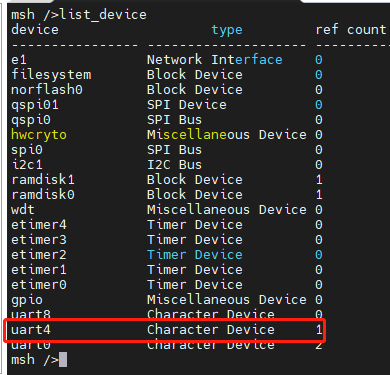The height and width of the screenshot is (375, 390).
Task: Click the 'device' column header
Action: (x=35, y=30)
